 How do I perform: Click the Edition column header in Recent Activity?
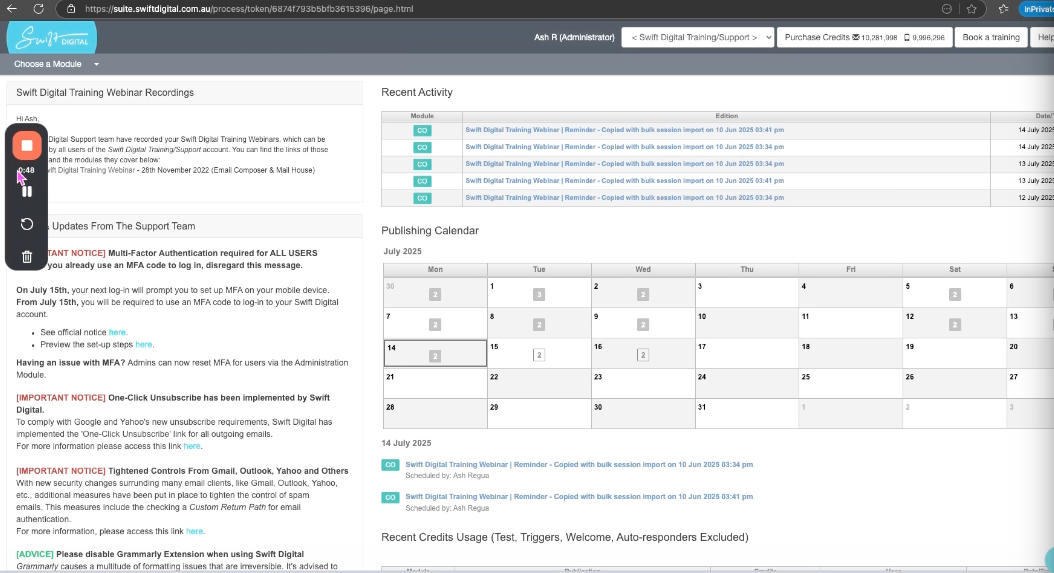[726, 116]
